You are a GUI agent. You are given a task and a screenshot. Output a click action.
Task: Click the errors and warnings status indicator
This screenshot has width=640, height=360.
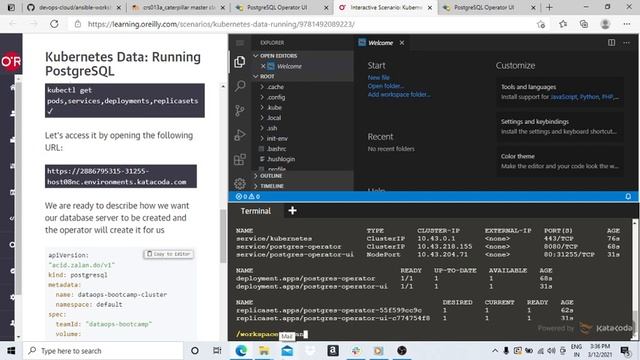point(248,196)
